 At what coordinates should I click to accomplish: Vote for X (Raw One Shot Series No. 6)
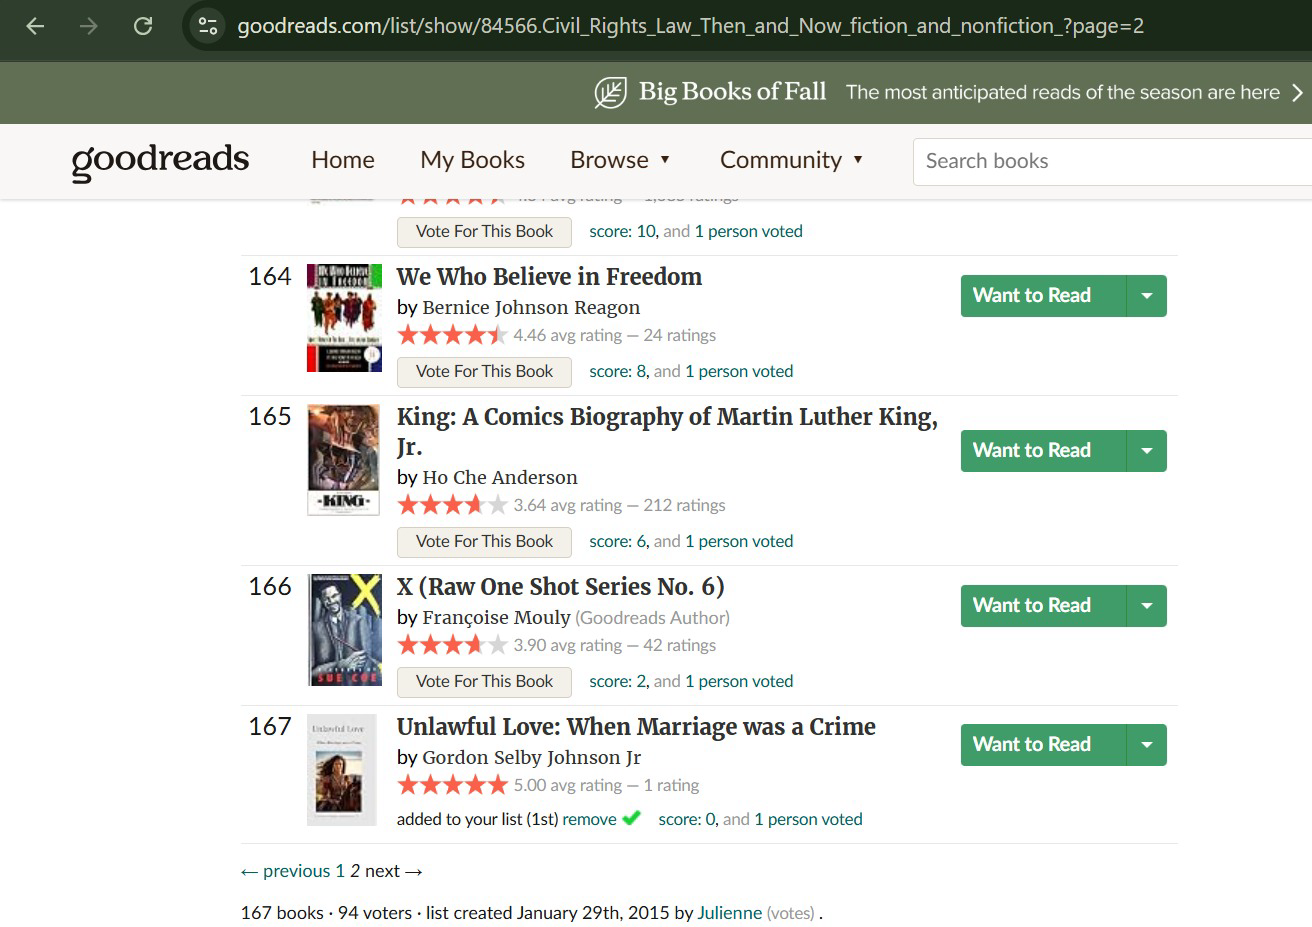(x=484, y=681)
